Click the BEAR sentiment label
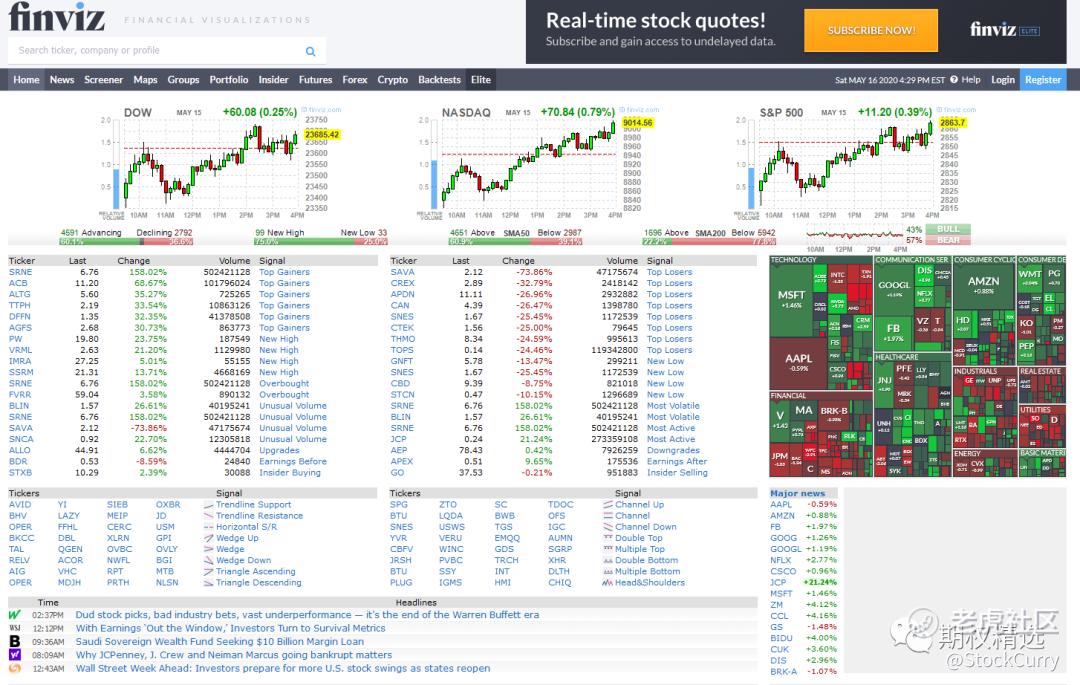Image resolution: width=1080 pixels, height=685 pixels. [x=948, y=240]
